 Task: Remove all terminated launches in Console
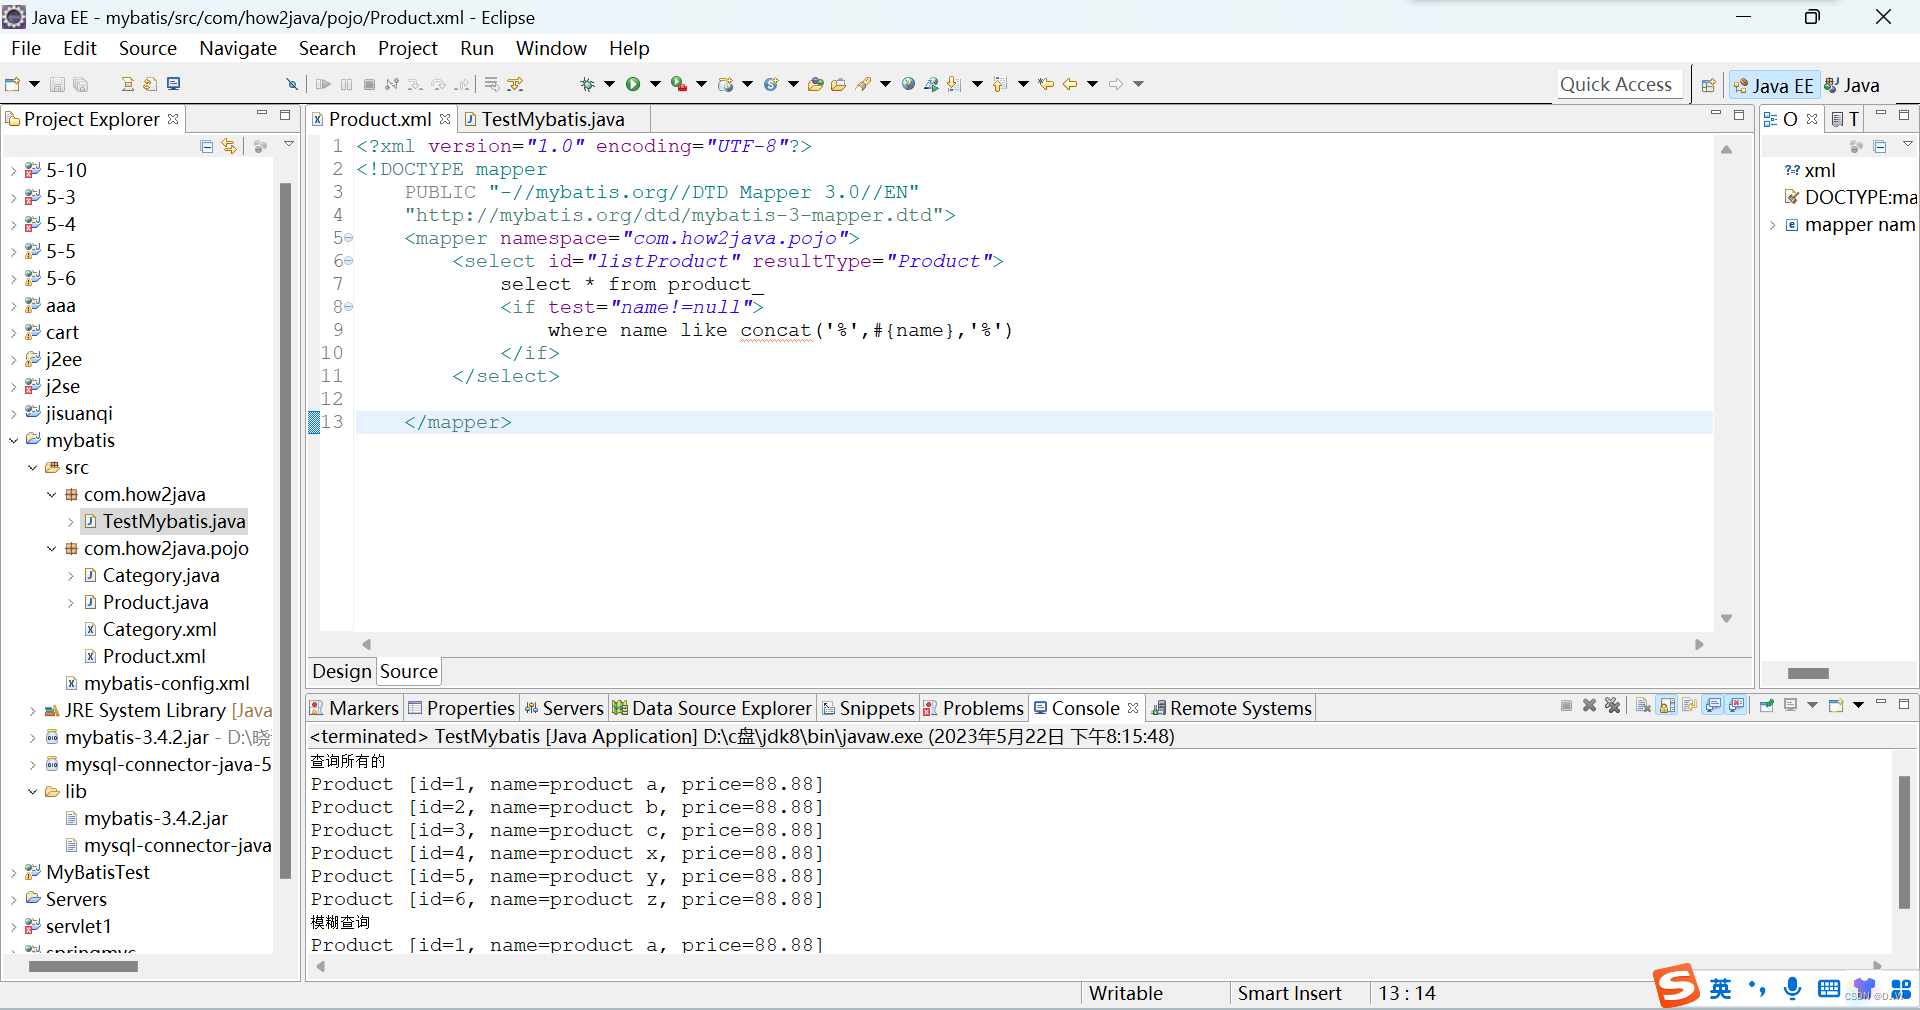click(x=1613, y=706)
